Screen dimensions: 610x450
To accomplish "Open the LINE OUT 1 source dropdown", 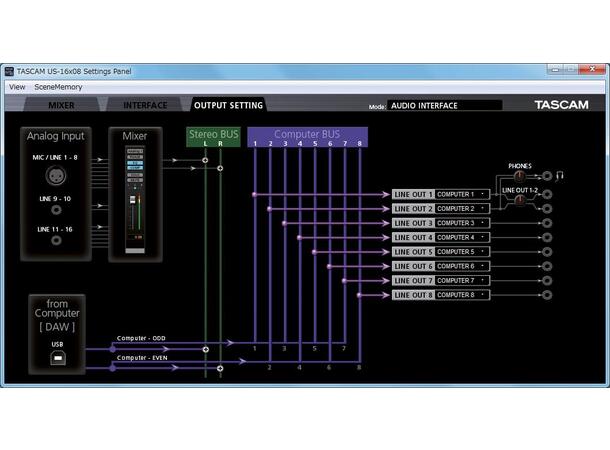I will (462, 194).
